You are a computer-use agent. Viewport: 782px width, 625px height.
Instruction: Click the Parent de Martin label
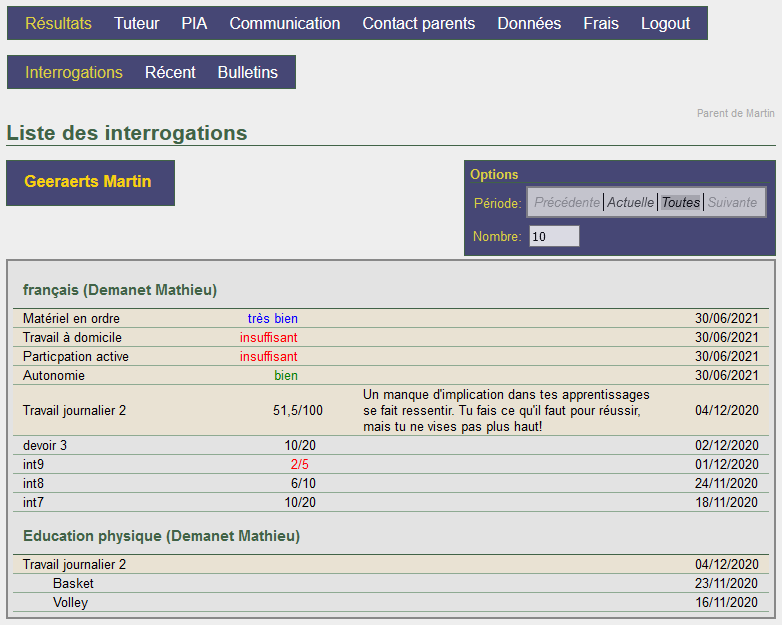point(736,113)
